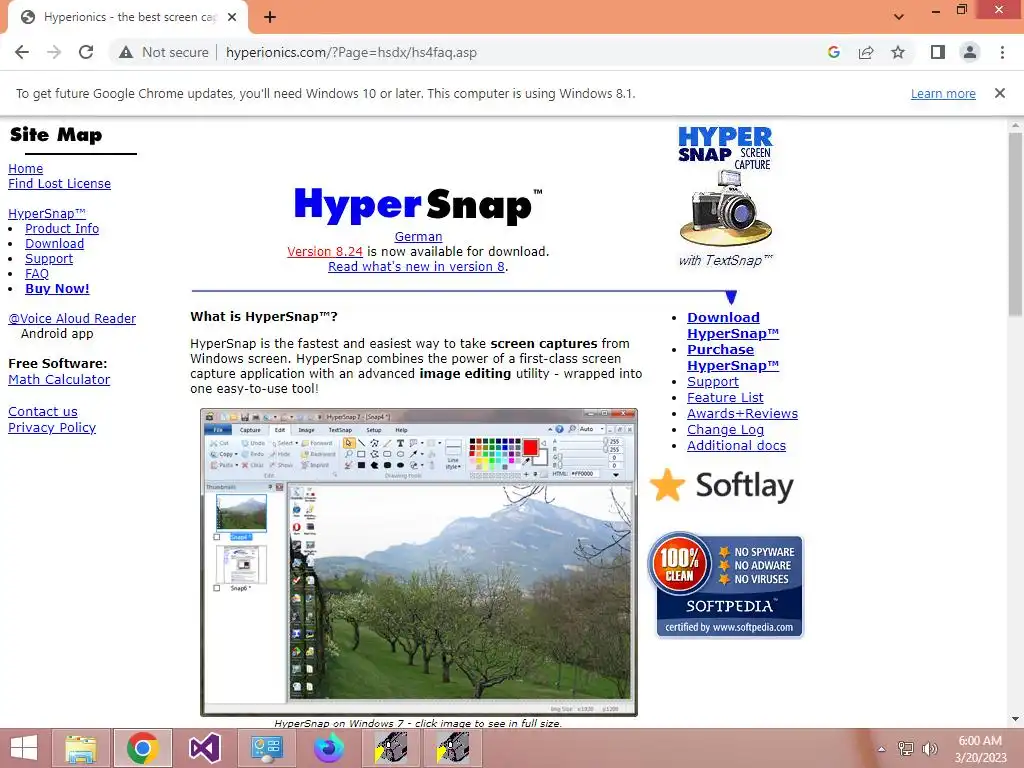Open the sidebar Support link
1024x768 pixels.
(49, 259)
